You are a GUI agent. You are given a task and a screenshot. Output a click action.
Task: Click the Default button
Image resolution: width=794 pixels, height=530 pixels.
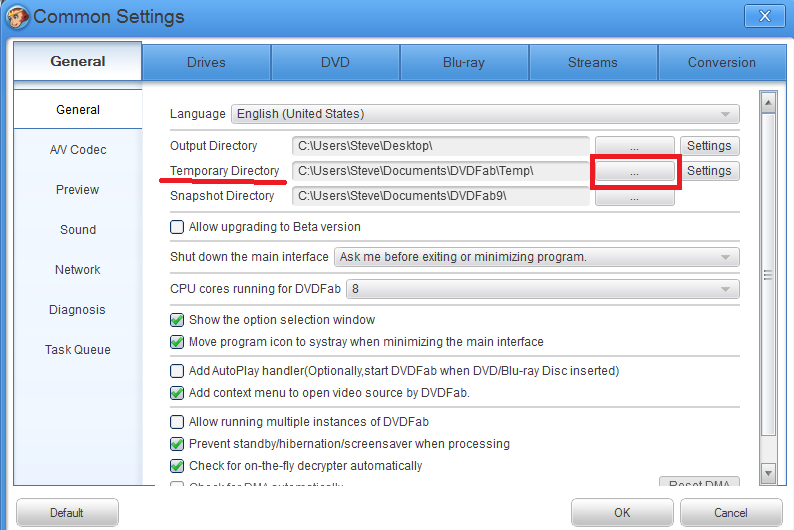tap(67, 513)
